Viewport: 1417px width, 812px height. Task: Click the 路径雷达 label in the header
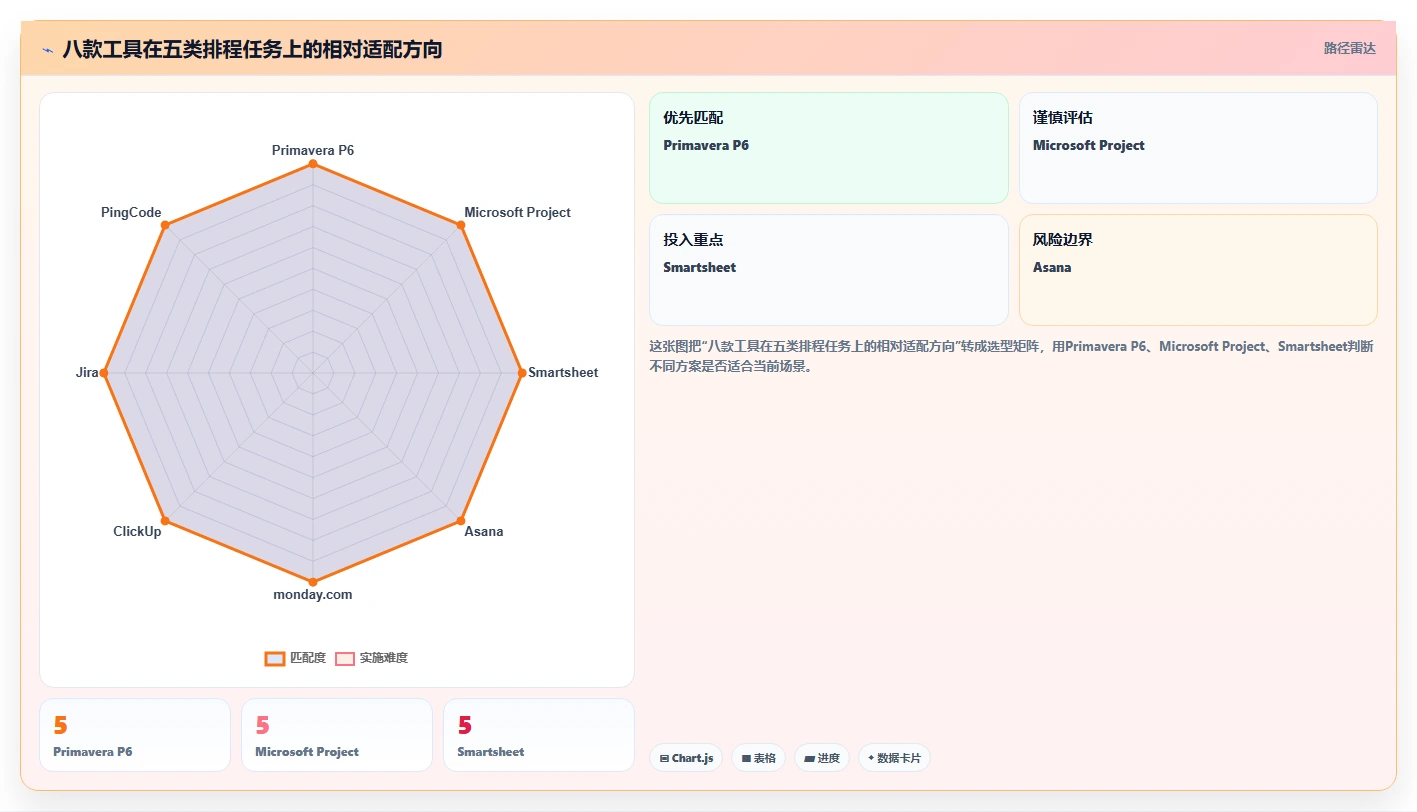click(1349, 48)
